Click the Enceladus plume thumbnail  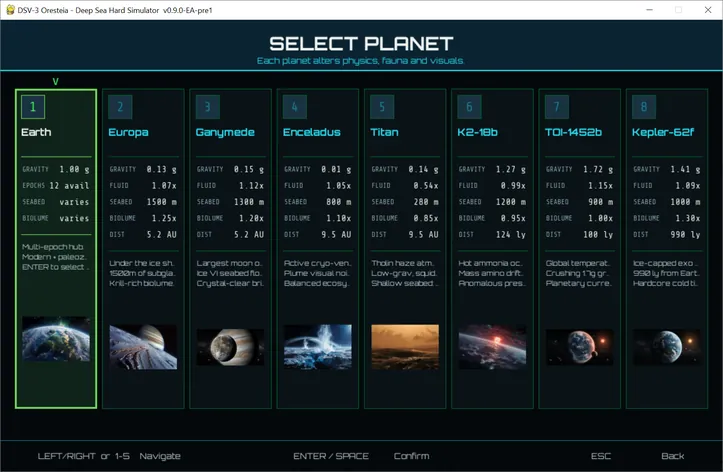pos(318,347)
